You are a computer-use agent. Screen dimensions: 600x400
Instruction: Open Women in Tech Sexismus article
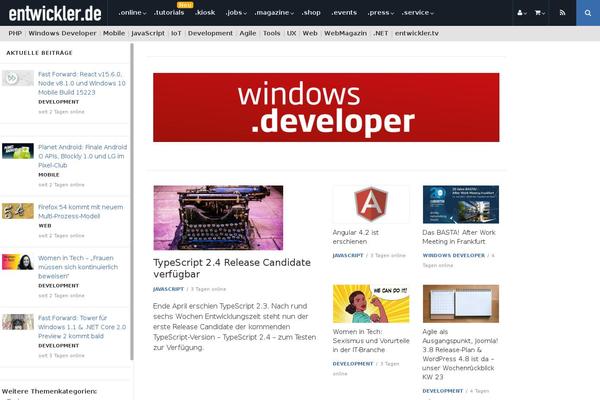pyautogui.click(x=371, y=341)
